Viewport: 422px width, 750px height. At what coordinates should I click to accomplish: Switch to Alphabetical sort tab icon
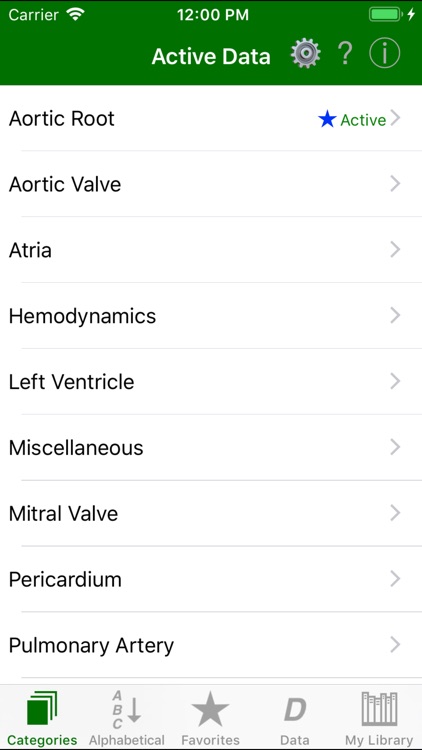tap(127, 708)
